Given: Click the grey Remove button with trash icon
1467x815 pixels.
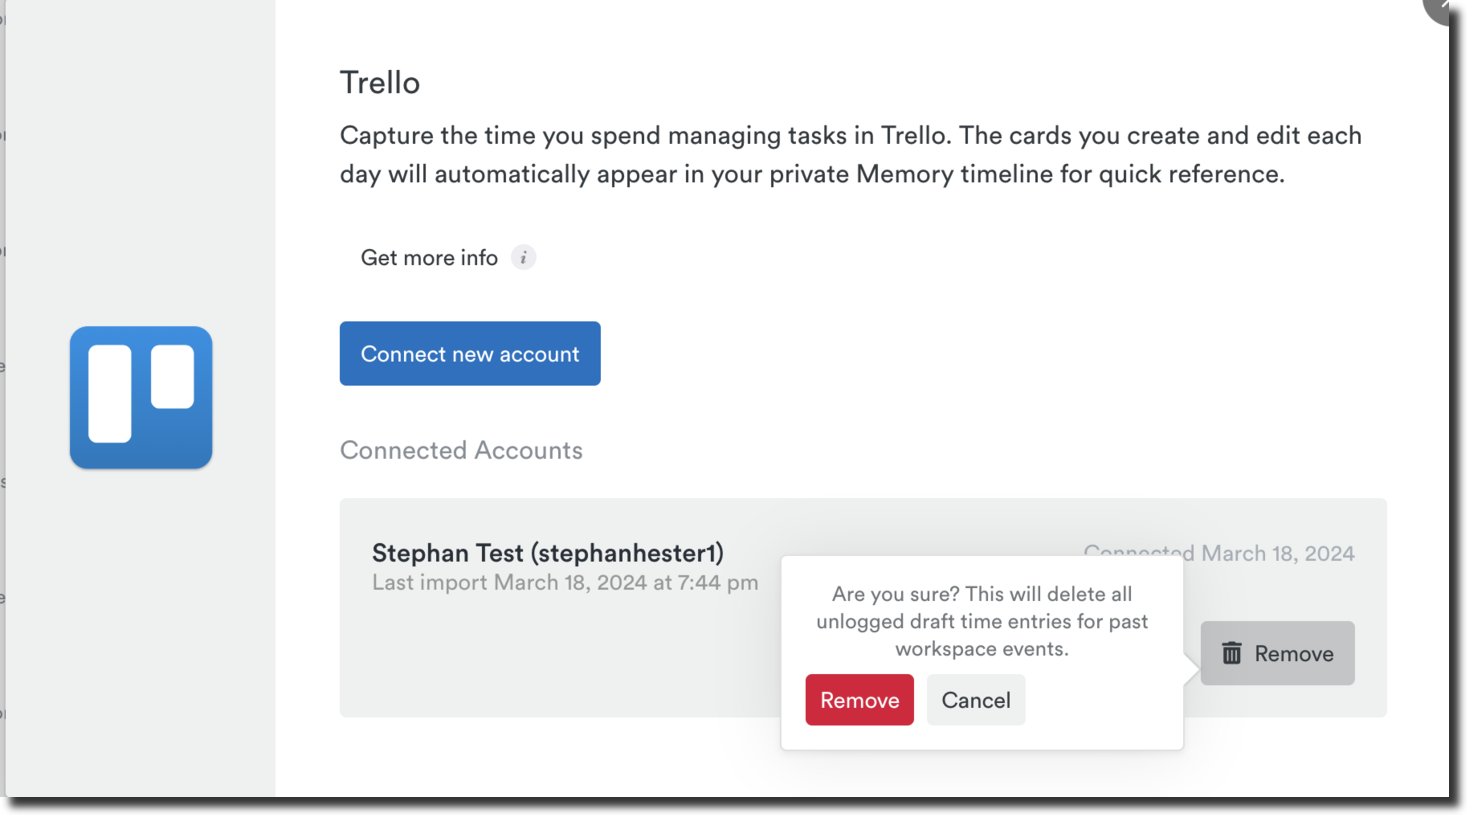Looking at the screenshot, I should pyautogui.click(x=1277, y=653).
